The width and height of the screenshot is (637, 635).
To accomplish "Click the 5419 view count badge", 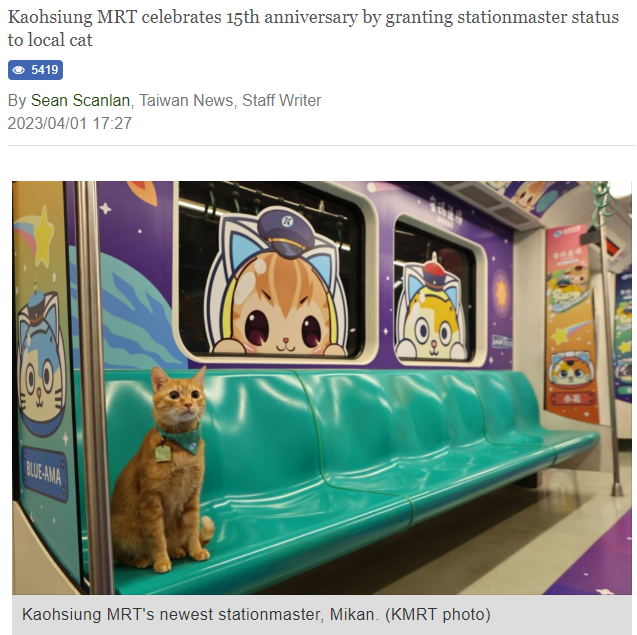I will [35, 70].
